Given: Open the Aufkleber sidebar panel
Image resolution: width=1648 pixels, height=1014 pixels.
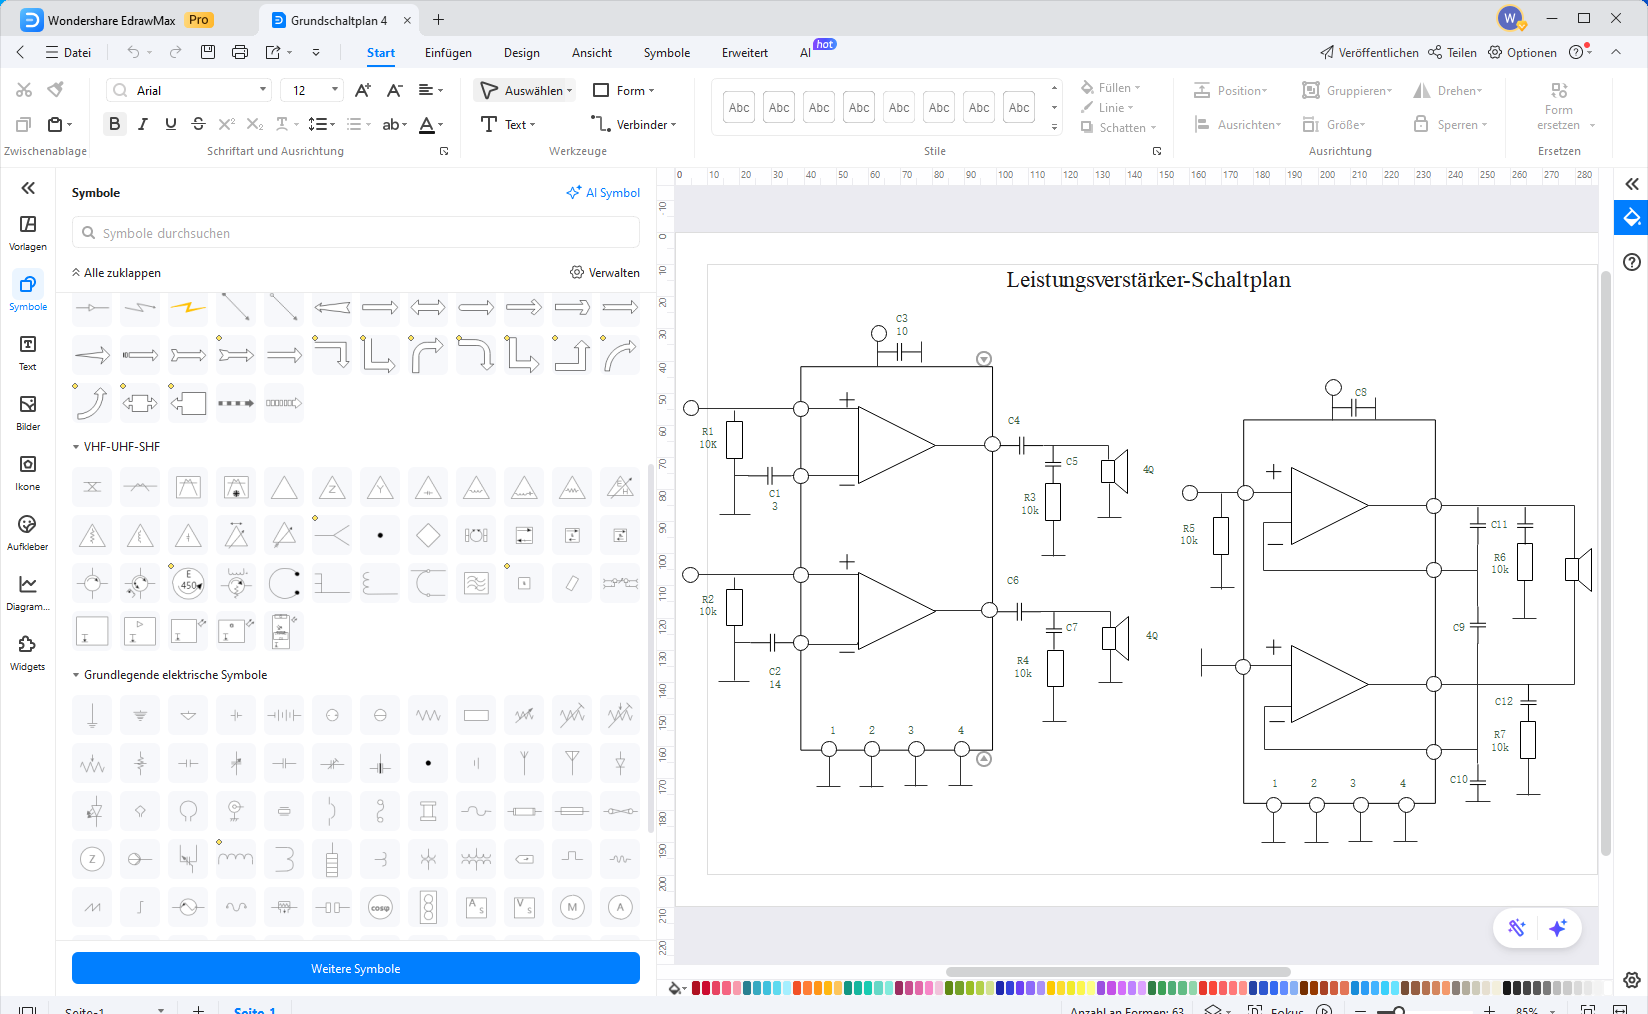Looking at the screenshot, I should pos(28,532).
